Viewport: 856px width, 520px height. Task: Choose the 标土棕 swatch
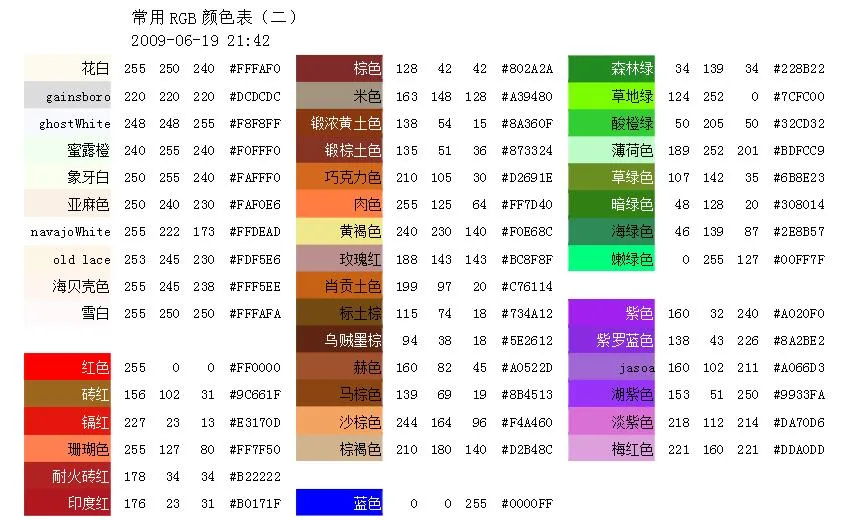click(x=339, y=313)
